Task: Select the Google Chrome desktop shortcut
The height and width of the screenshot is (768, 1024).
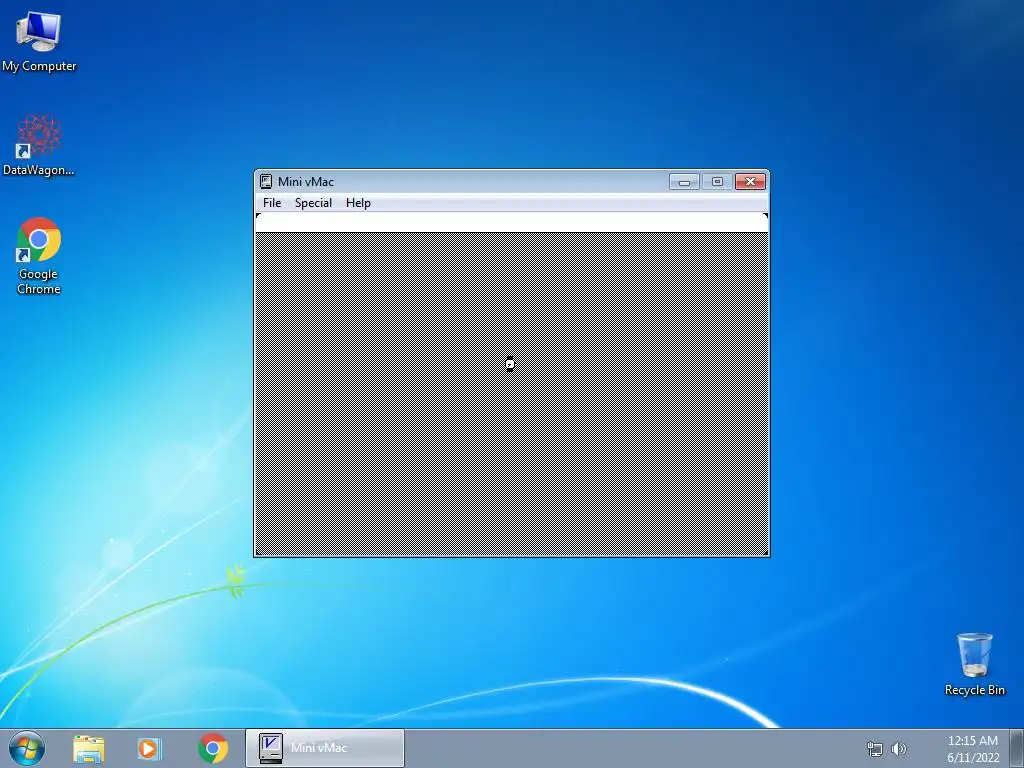Action: (39, 257)
